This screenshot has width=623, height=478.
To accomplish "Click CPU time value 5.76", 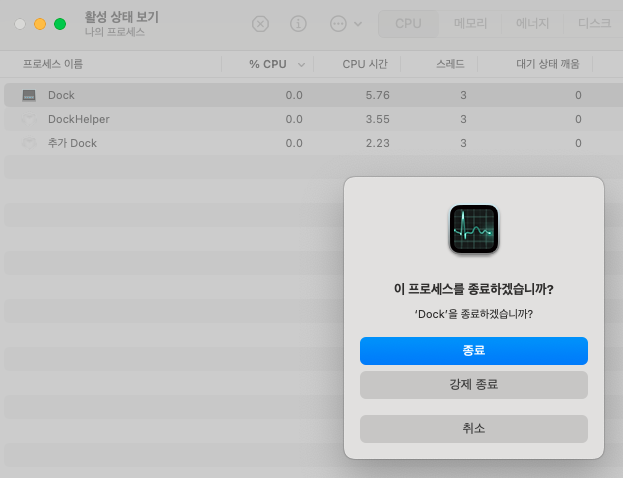I will (377, 95).
